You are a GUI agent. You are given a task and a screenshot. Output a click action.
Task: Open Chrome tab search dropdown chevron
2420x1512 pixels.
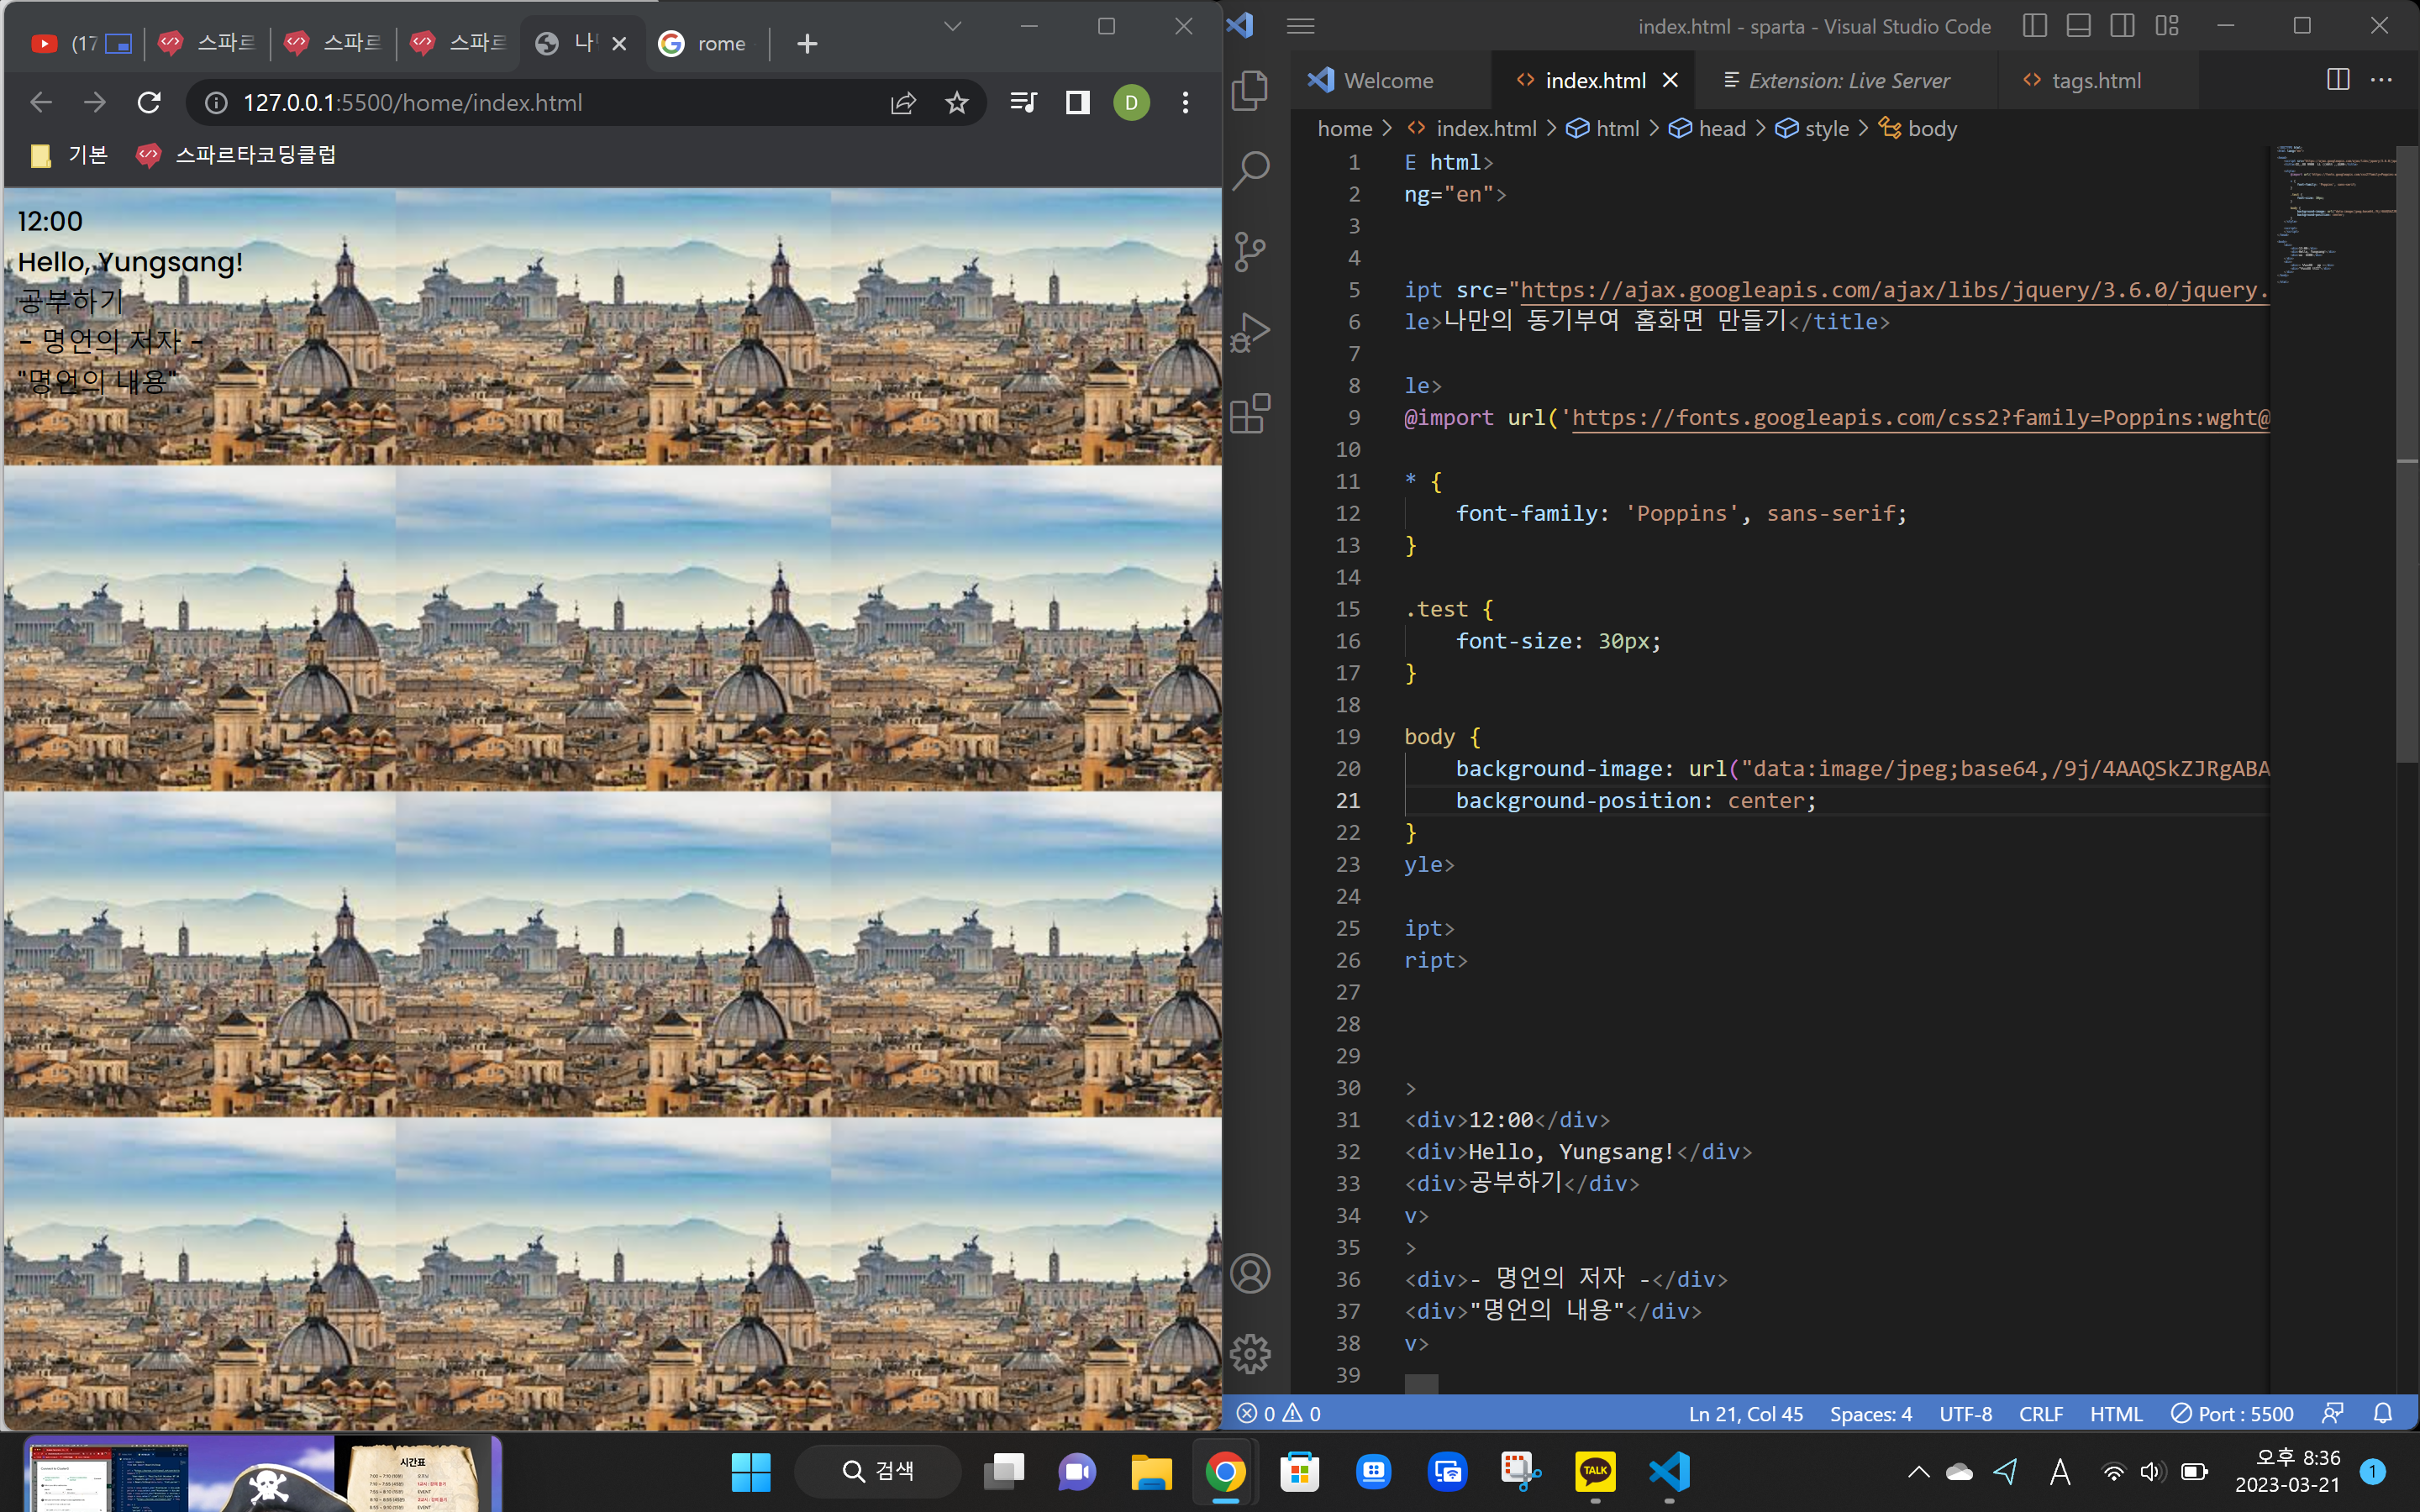click(x=952, y=27)
